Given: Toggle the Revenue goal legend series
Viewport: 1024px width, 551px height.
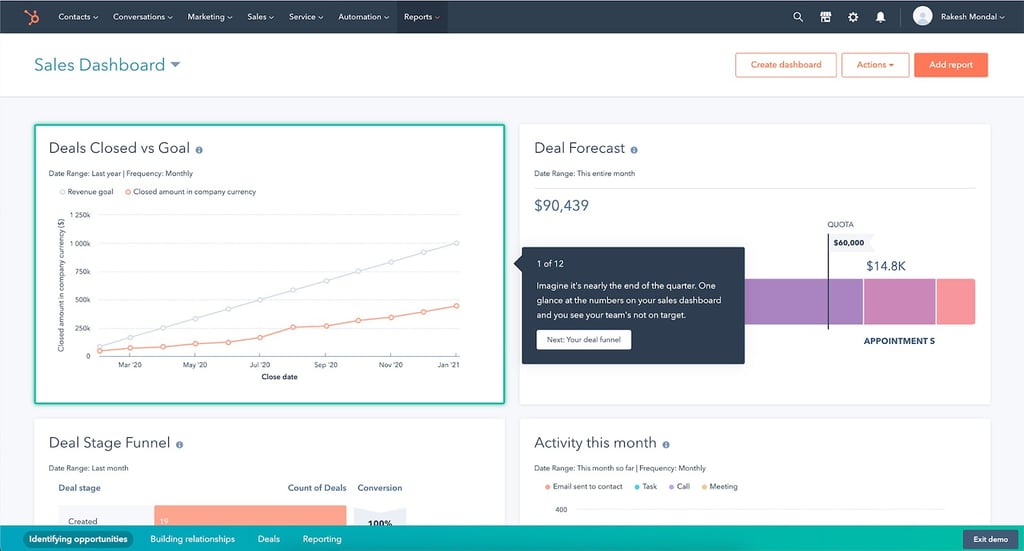Looking at the screenshot, I should (87, 192).
